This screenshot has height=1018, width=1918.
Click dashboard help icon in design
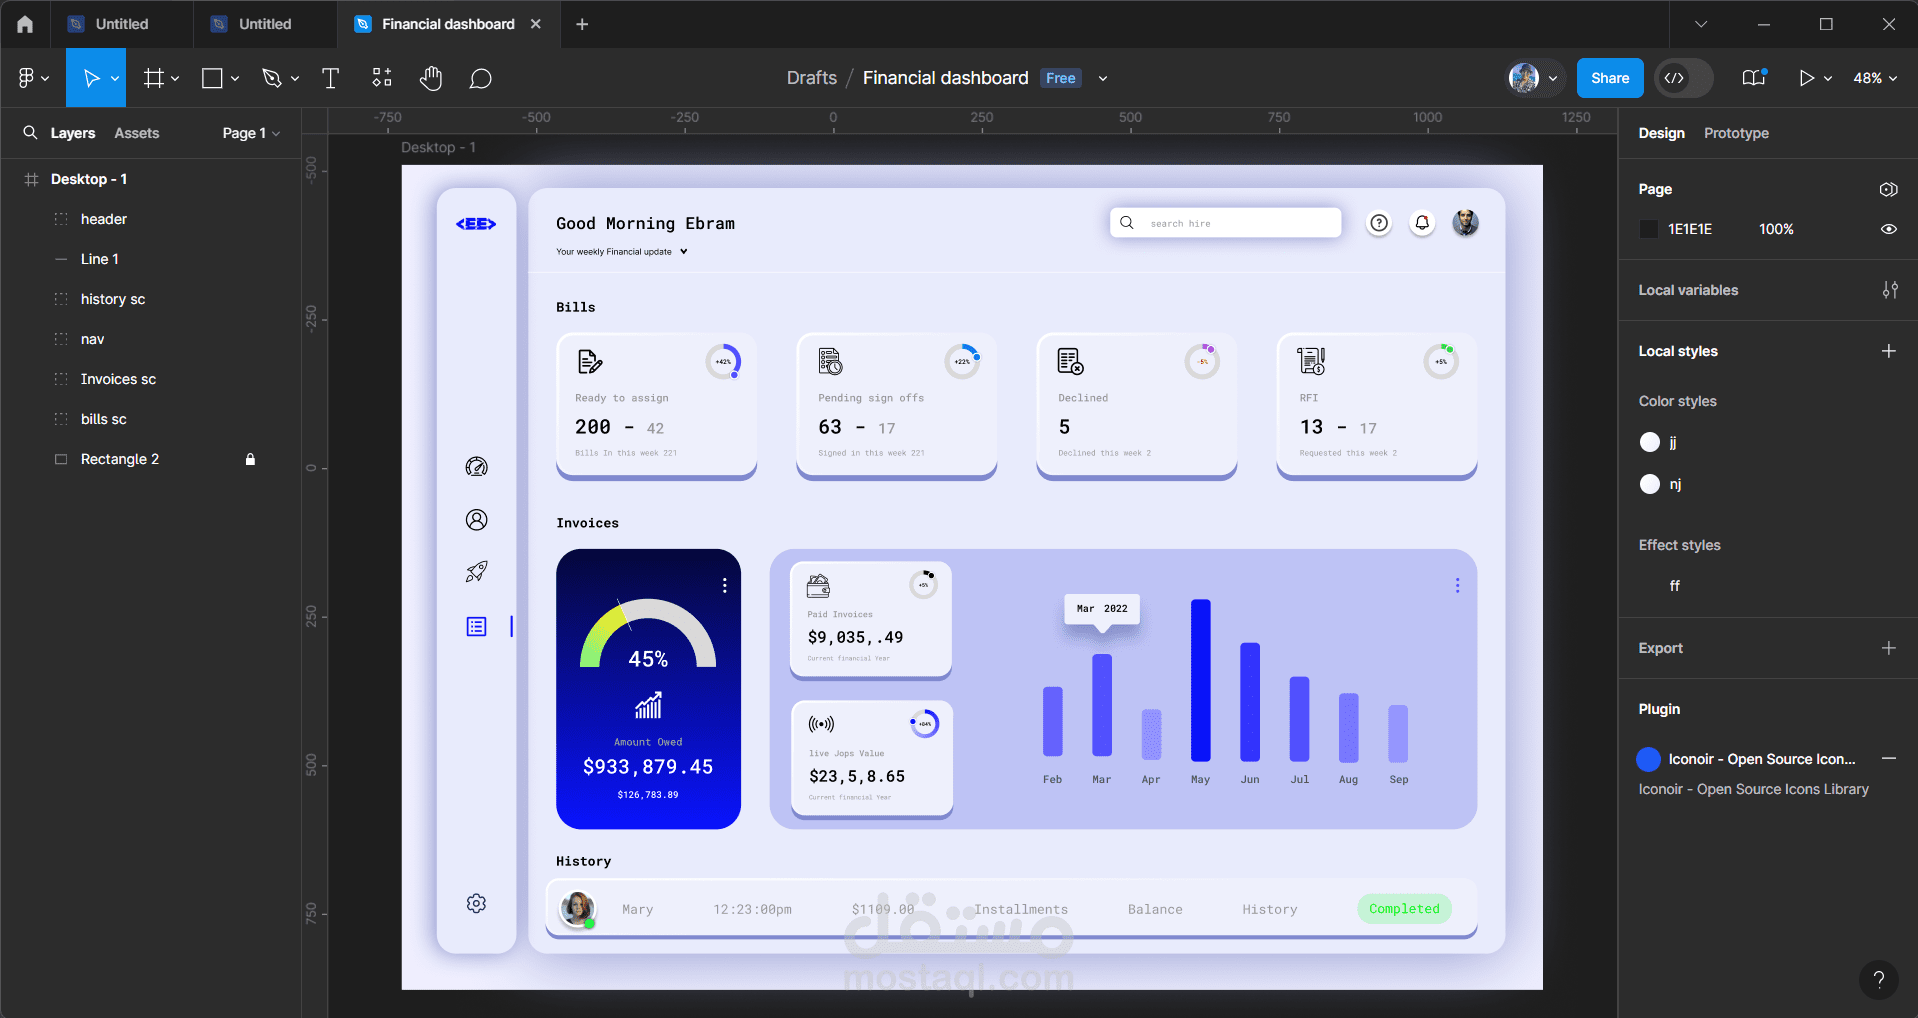(x=1379, y=223)
